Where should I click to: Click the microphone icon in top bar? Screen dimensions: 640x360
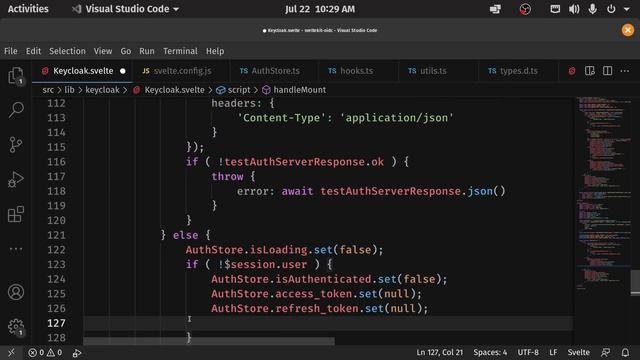pyautogui.click(x=592, y=9)
